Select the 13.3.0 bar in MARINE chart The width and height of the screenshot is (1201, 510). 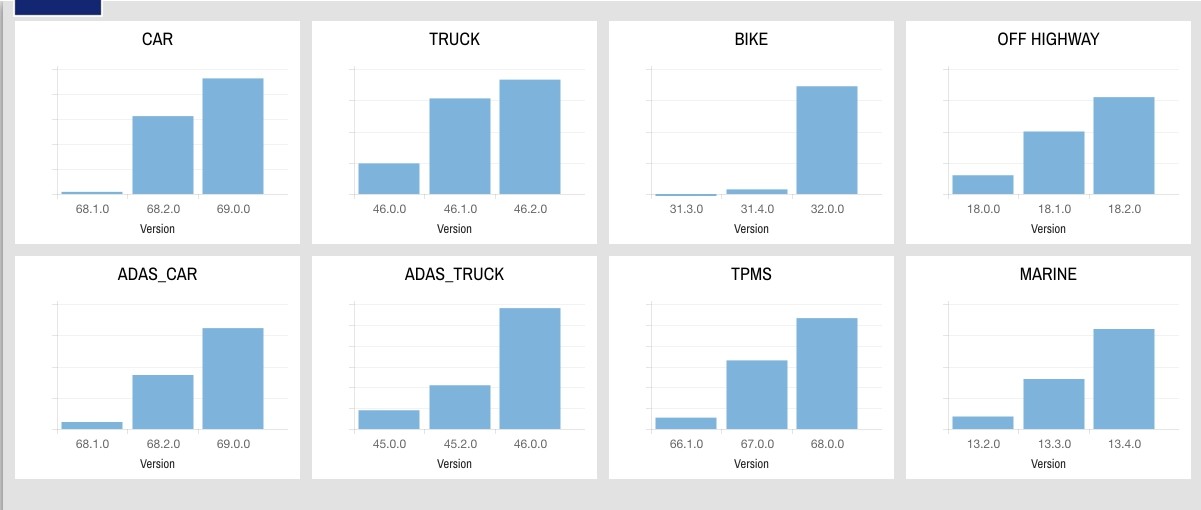[1054, 404]
